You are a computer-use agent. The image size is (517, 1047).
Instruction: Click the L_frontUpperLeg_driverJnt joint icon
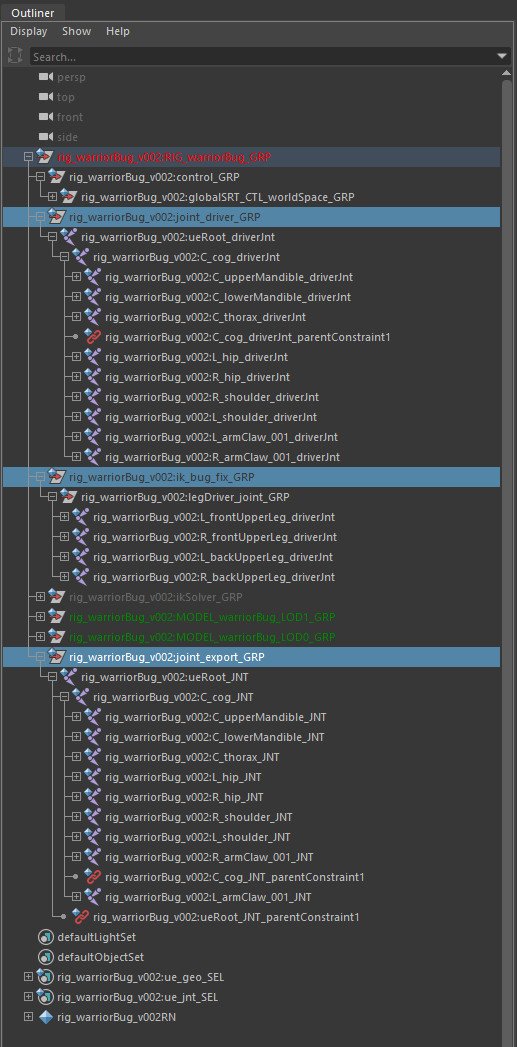(80, 517)
